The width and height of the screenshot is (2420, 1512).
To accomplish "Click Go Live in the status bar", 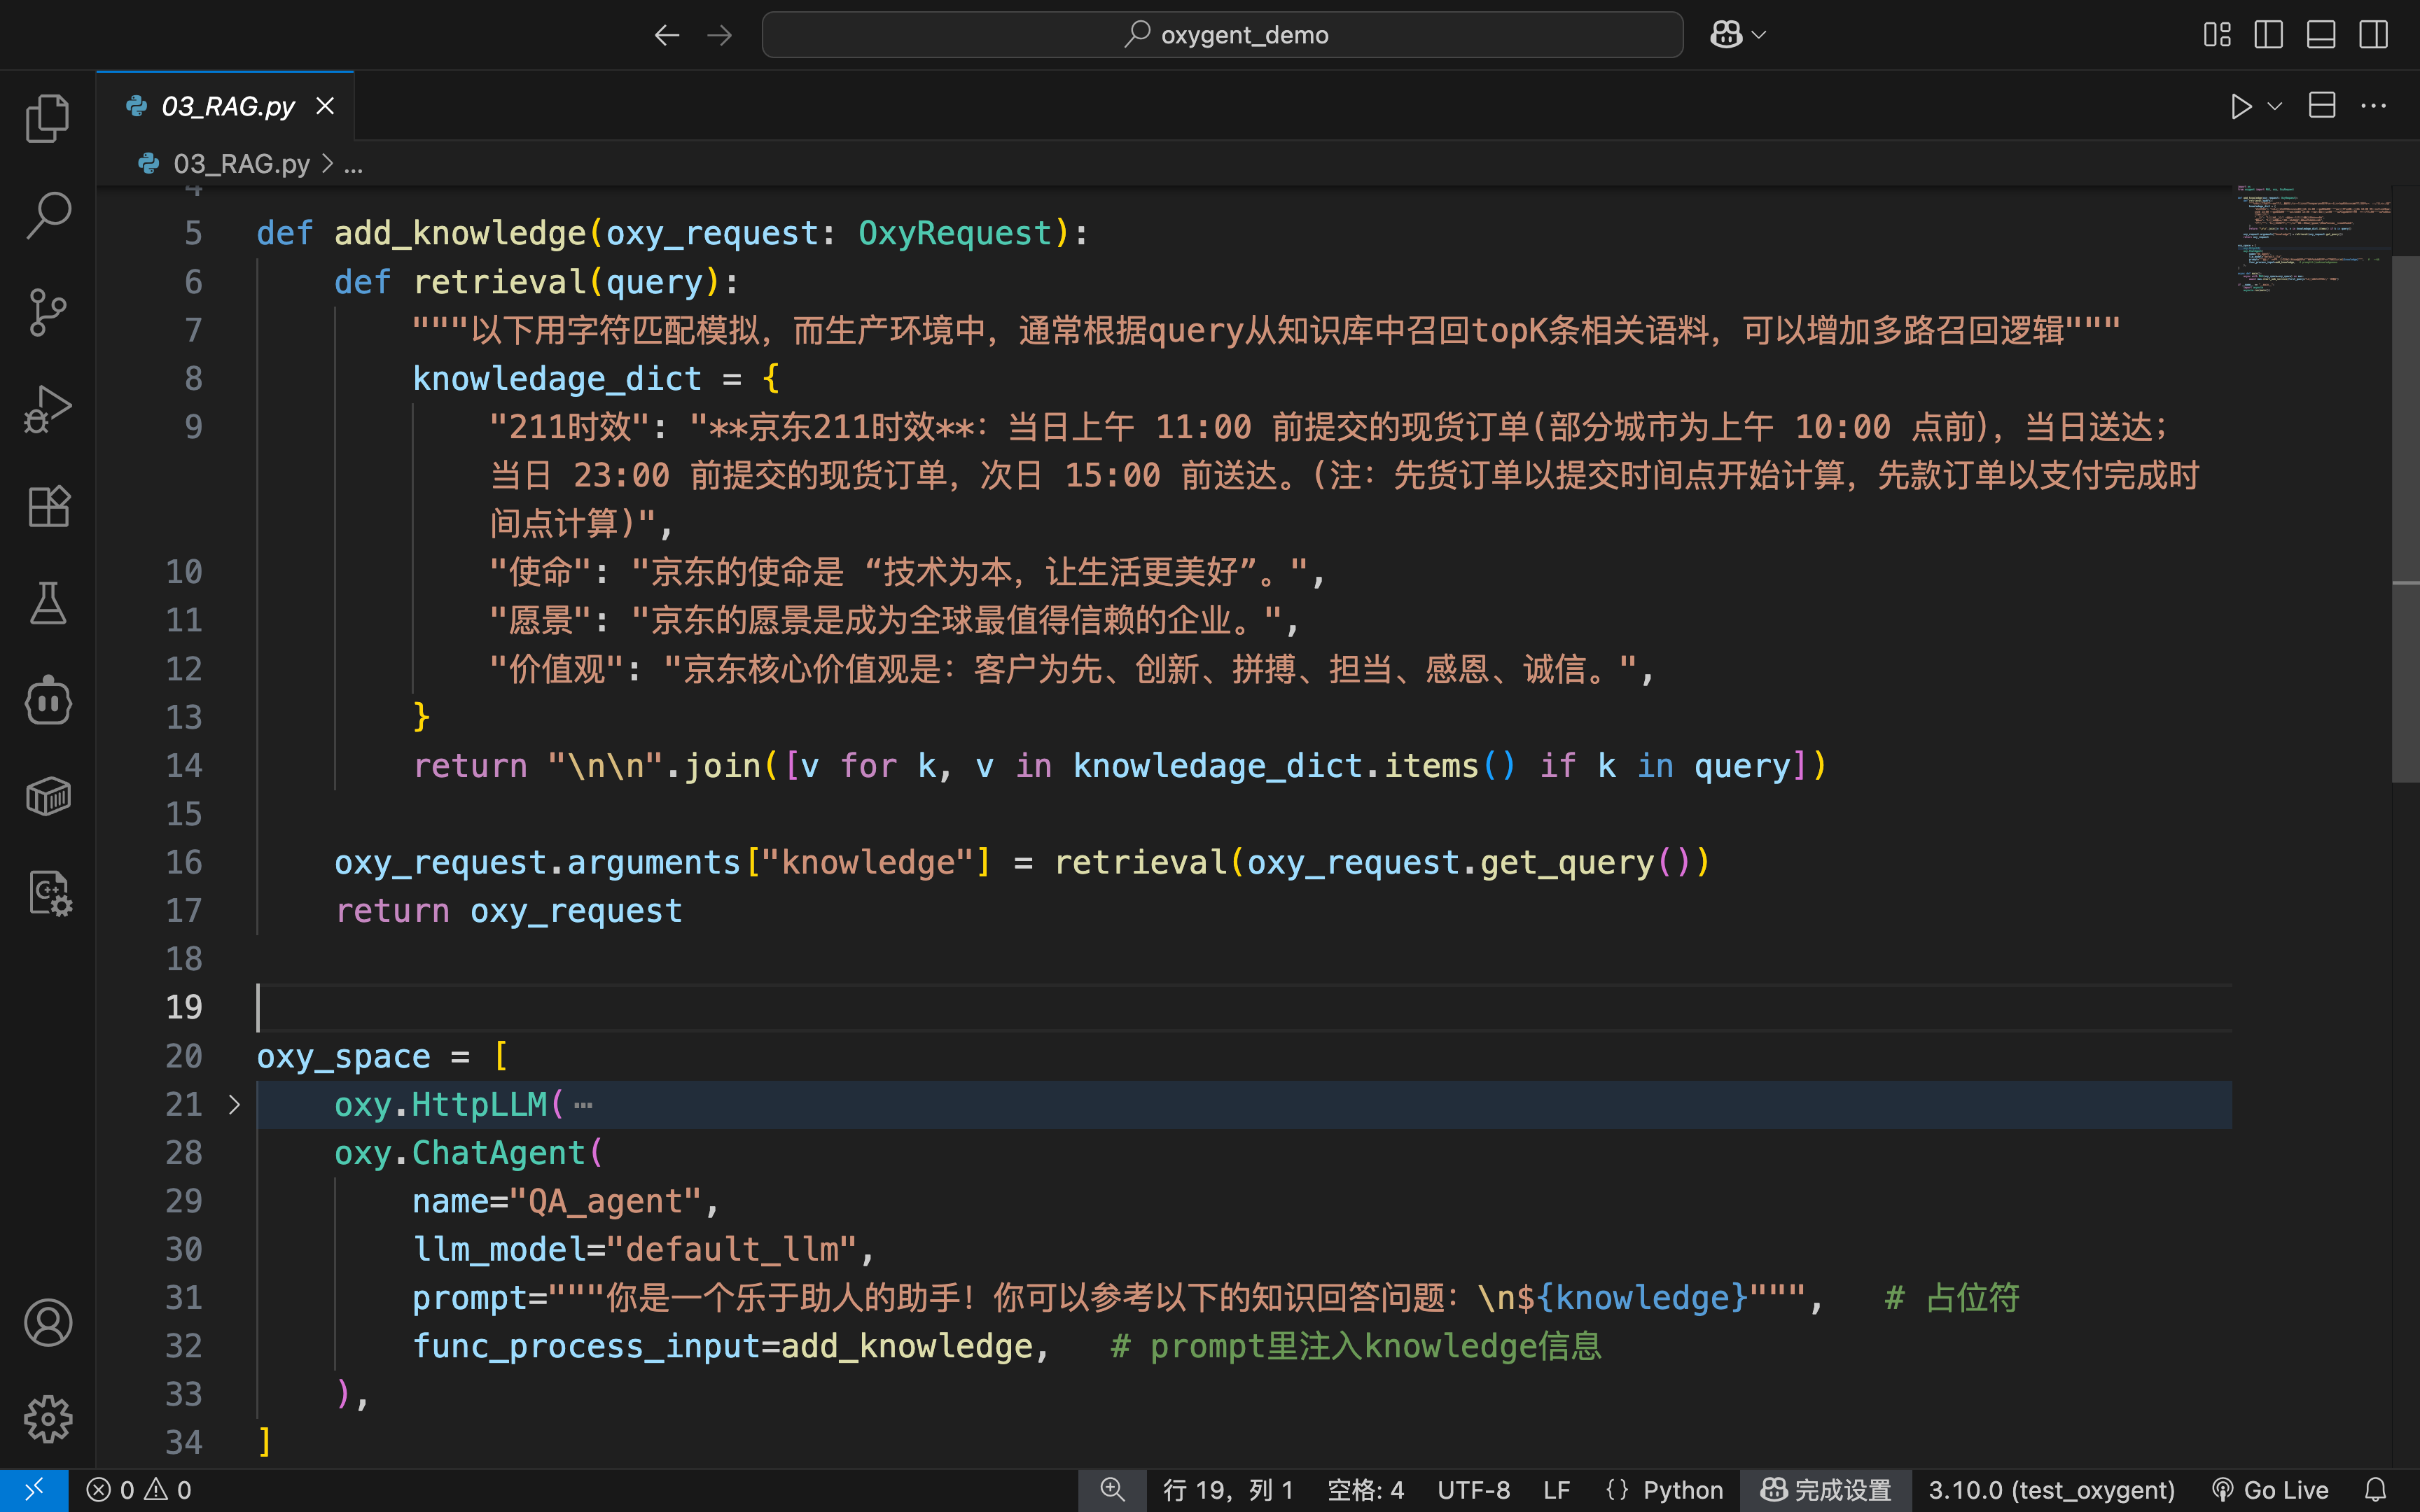I will pos(2271,1490).
